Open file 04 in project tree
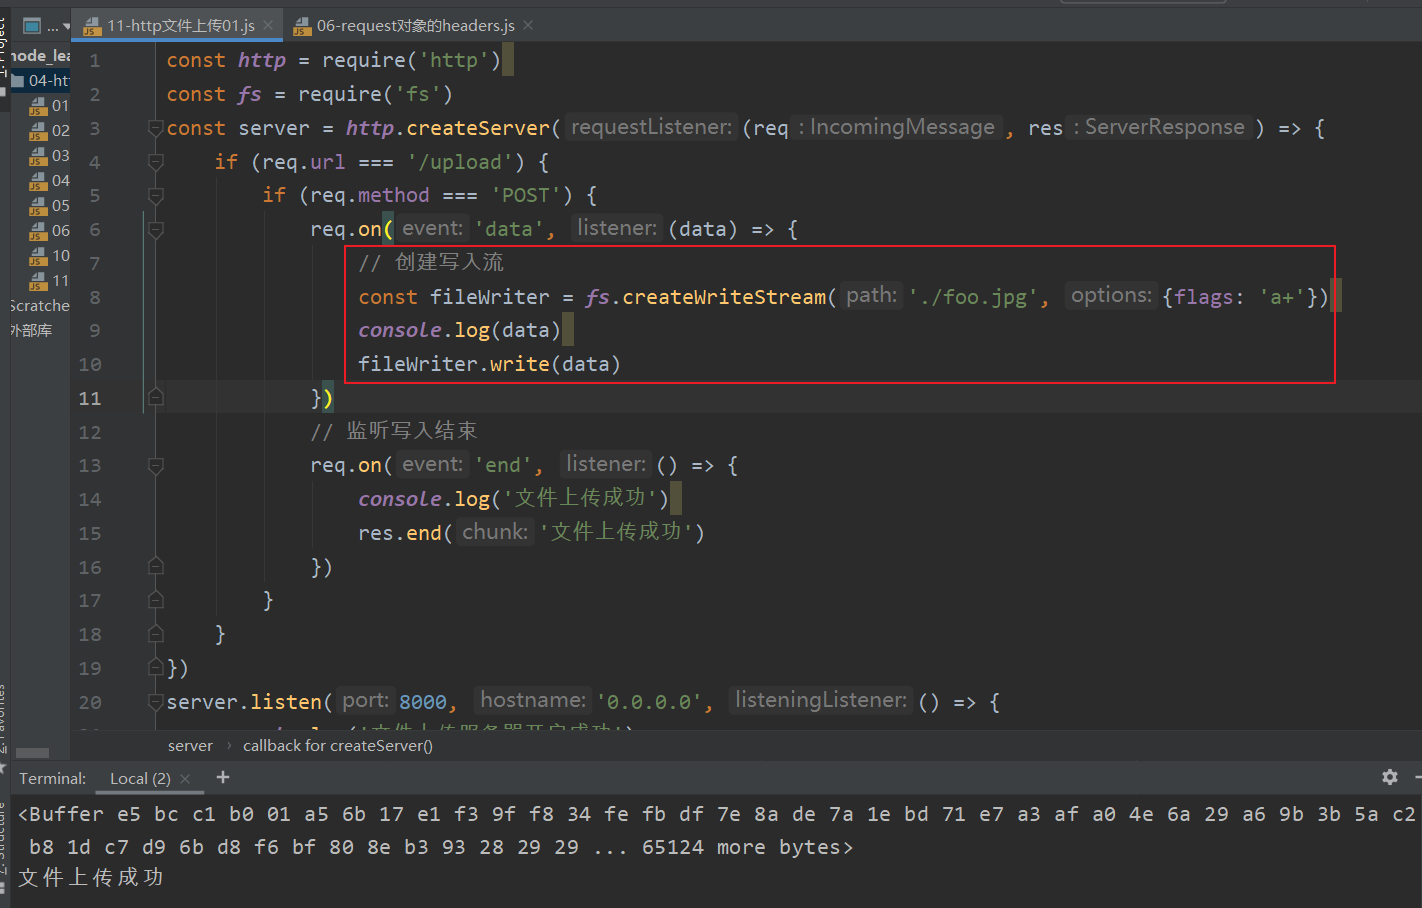The image size is (1422, 908). pyautogui.click(x=50, y=180)
